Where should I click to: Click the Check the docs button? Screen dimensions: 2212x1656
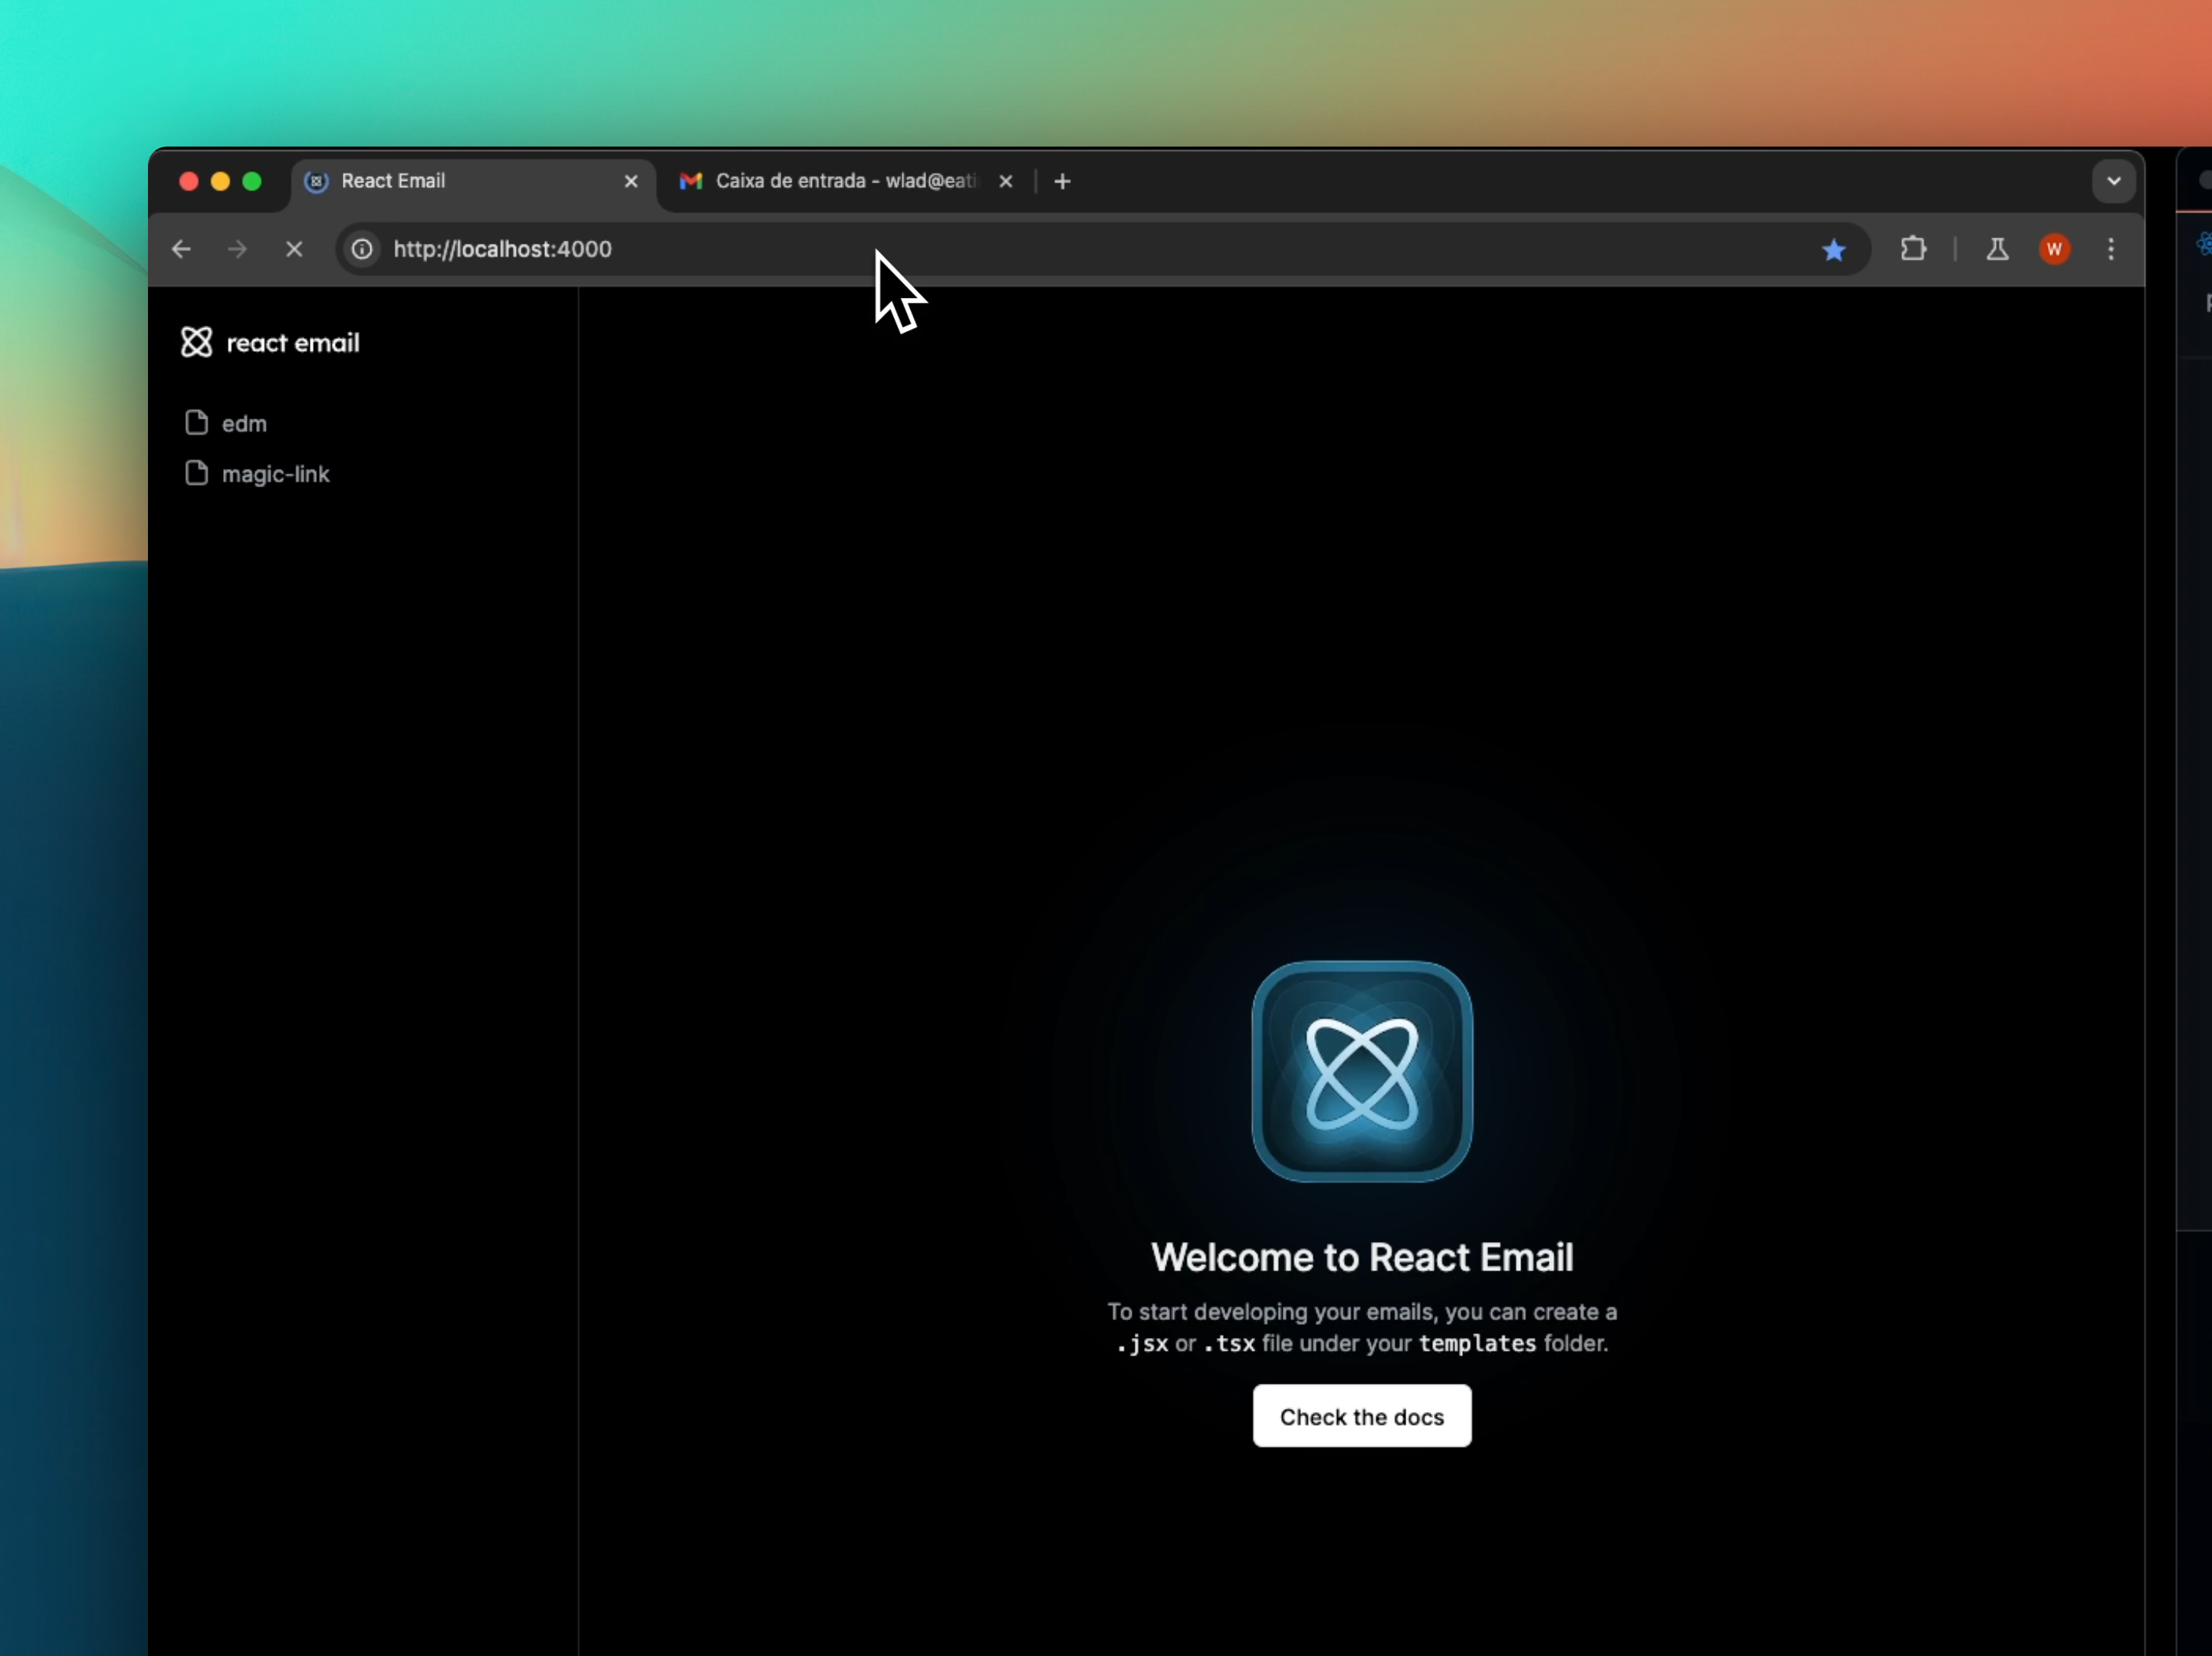[1361, 1415]
